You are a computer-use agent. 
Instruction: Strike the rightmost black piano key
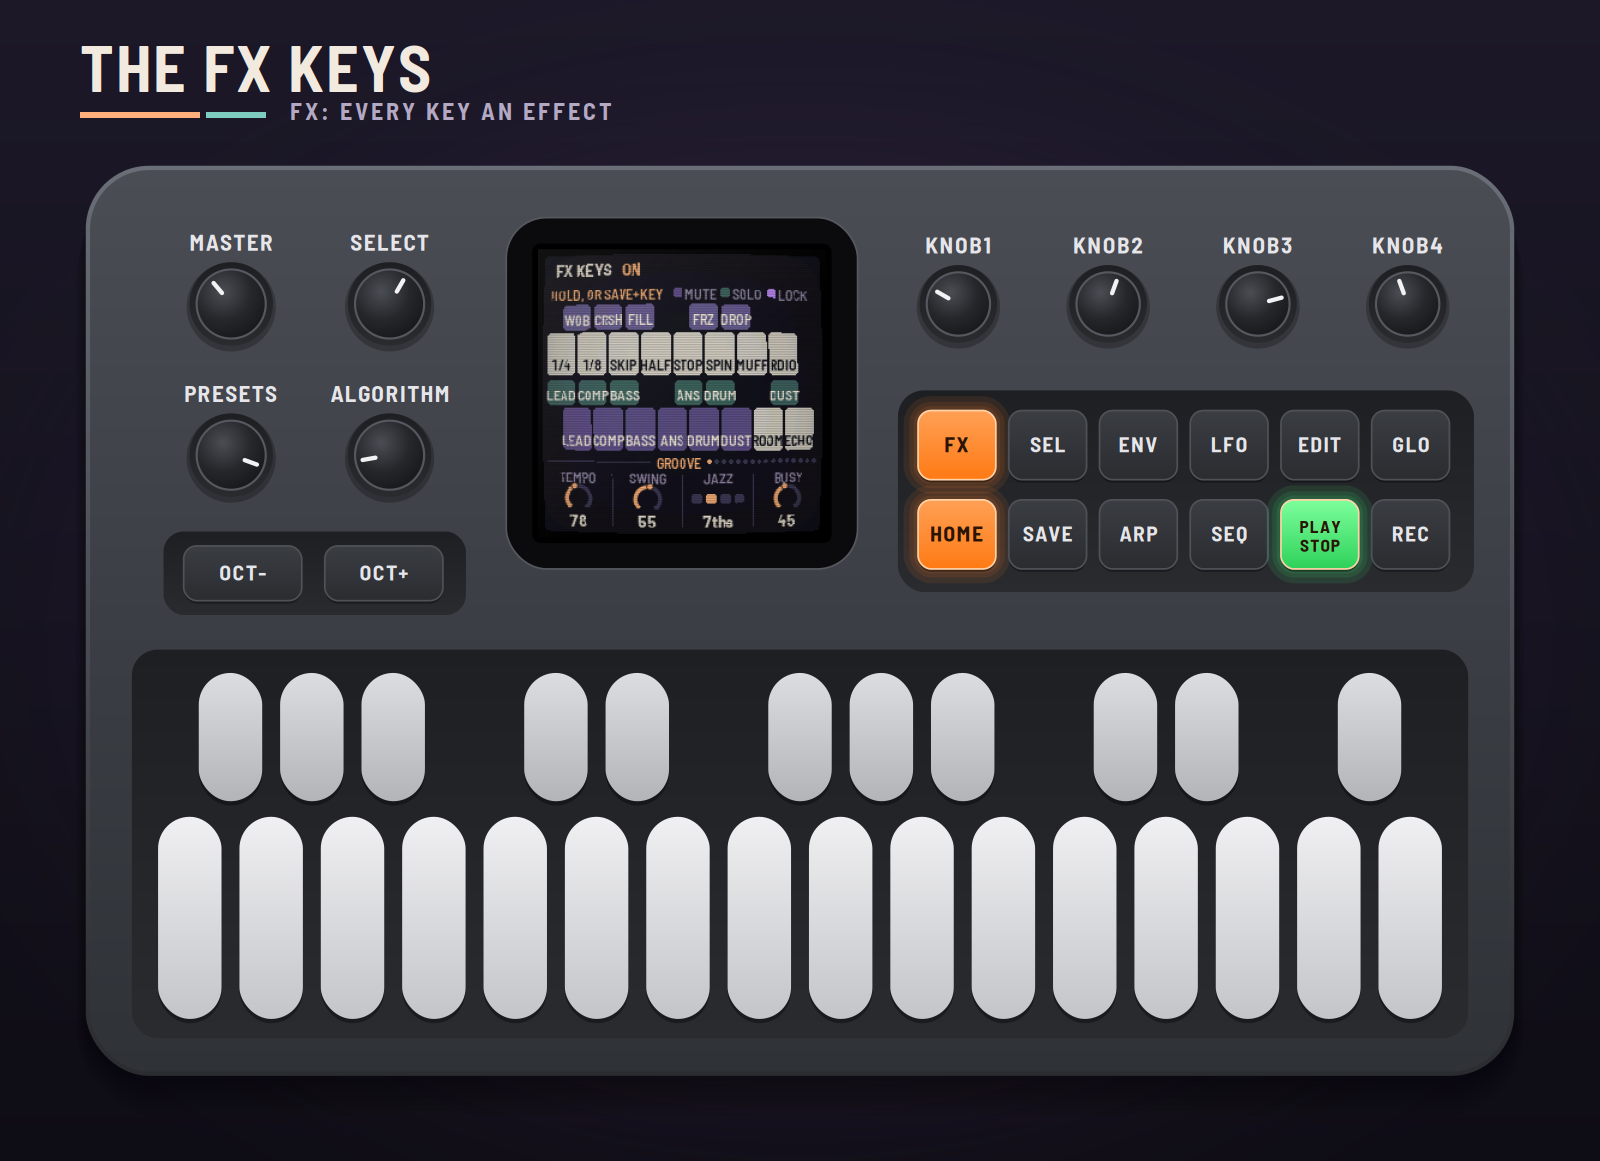1369,737
